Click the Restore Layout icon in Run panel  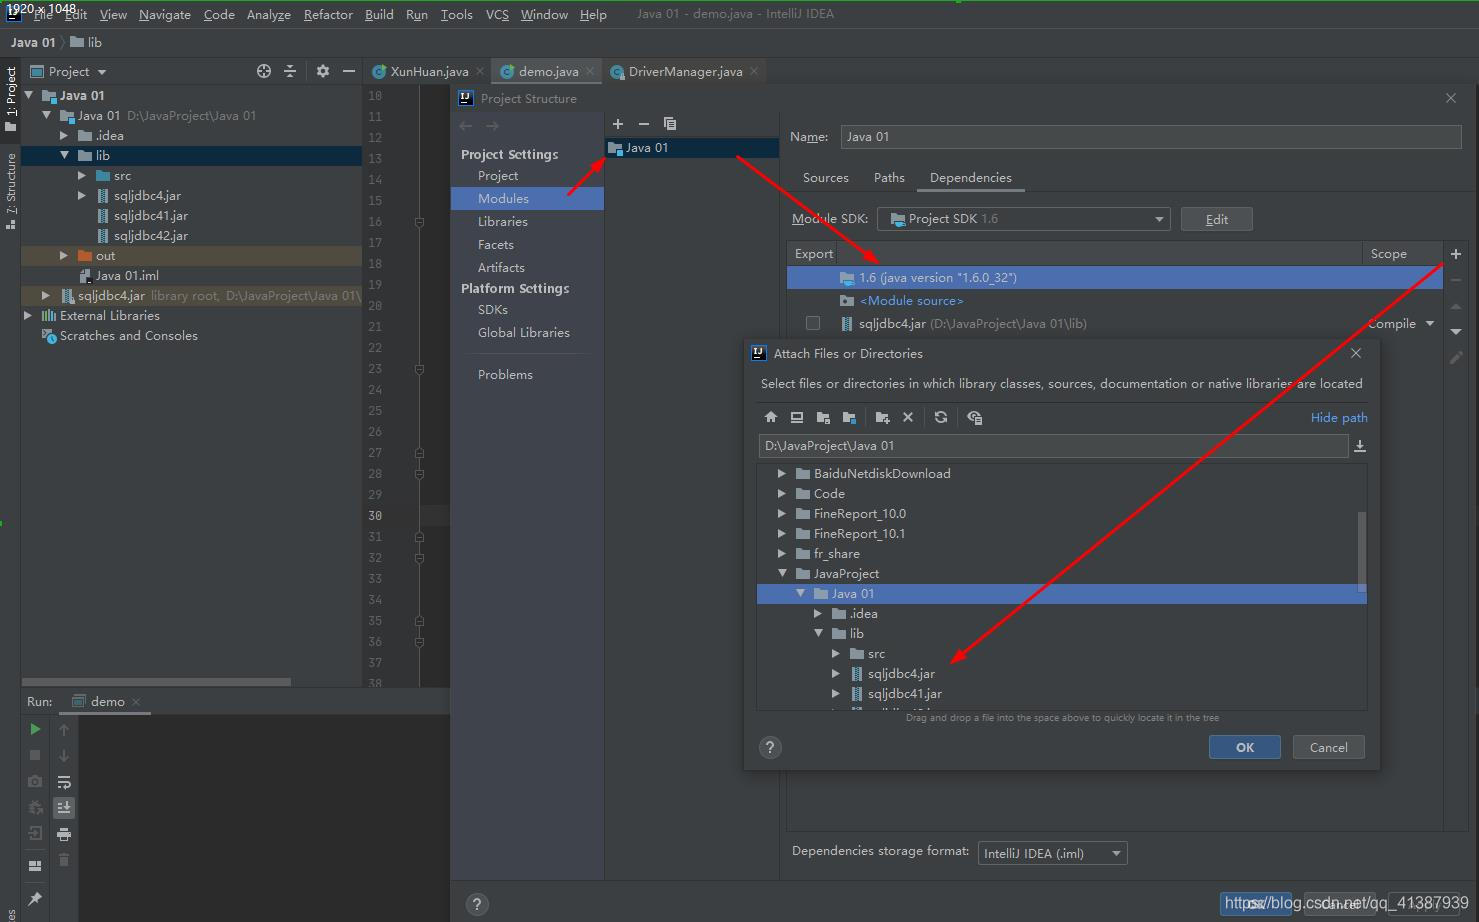tap(35, 866)
